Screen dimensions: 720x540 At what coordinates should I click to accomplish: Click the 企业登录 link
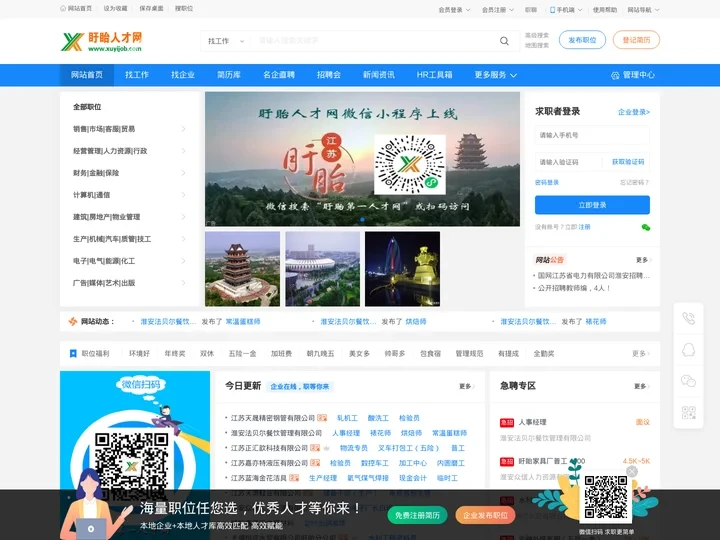pos(634,112)
